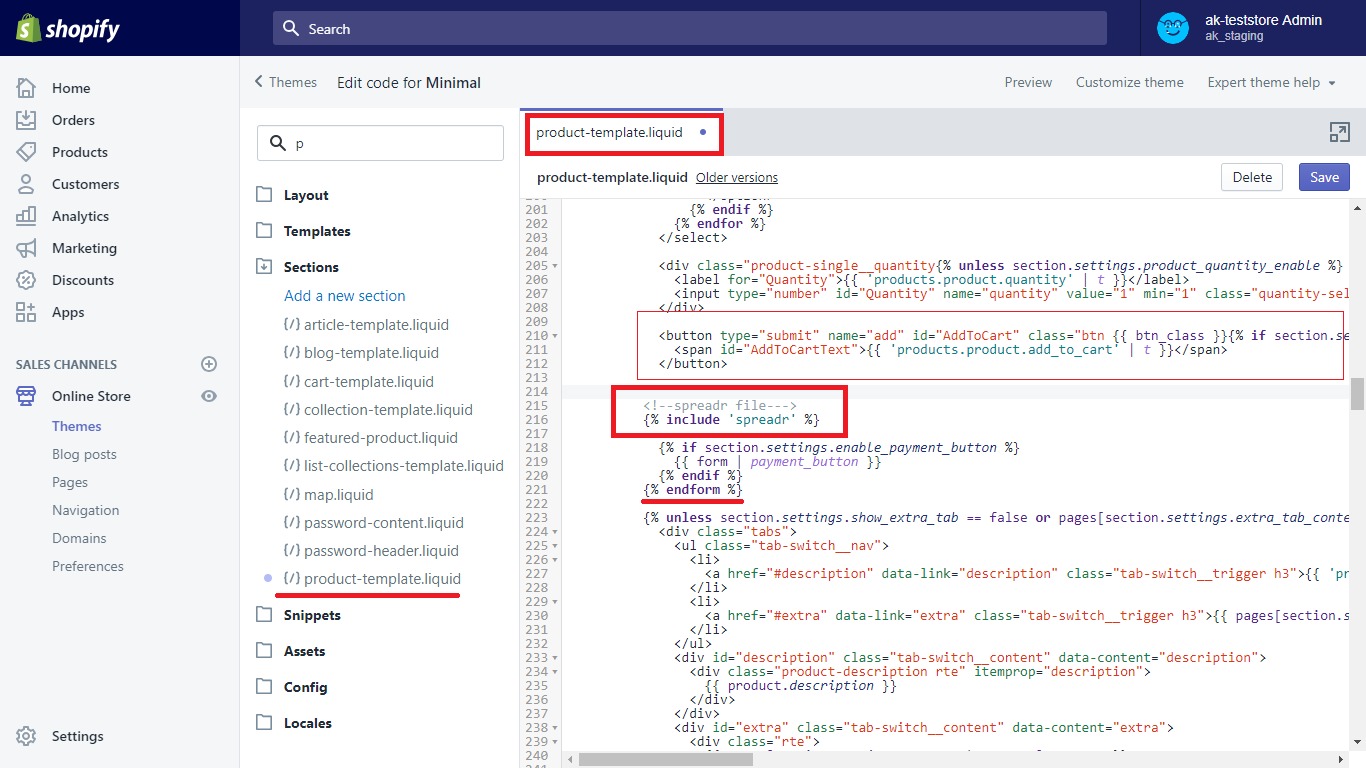
Task: Click the Products tag icon
Action: pyautogui.click(x=26, y=152)
